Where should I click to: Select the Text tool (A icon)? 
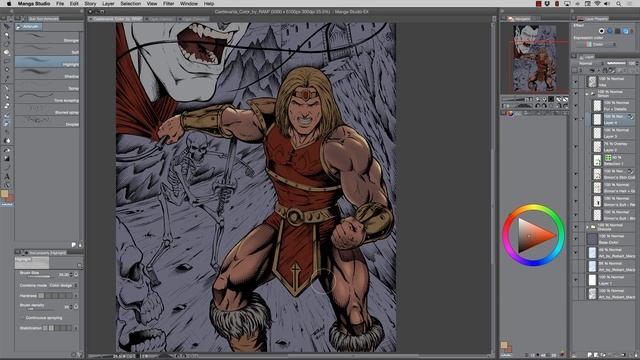click(7, 177)
